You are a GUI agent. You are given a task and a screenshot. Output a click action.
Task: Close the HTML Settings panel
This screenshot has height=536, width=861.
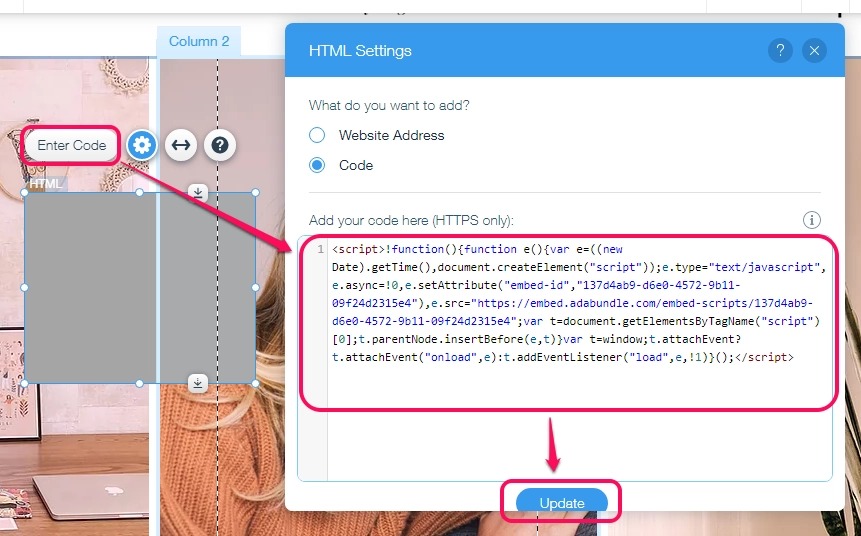814,51
